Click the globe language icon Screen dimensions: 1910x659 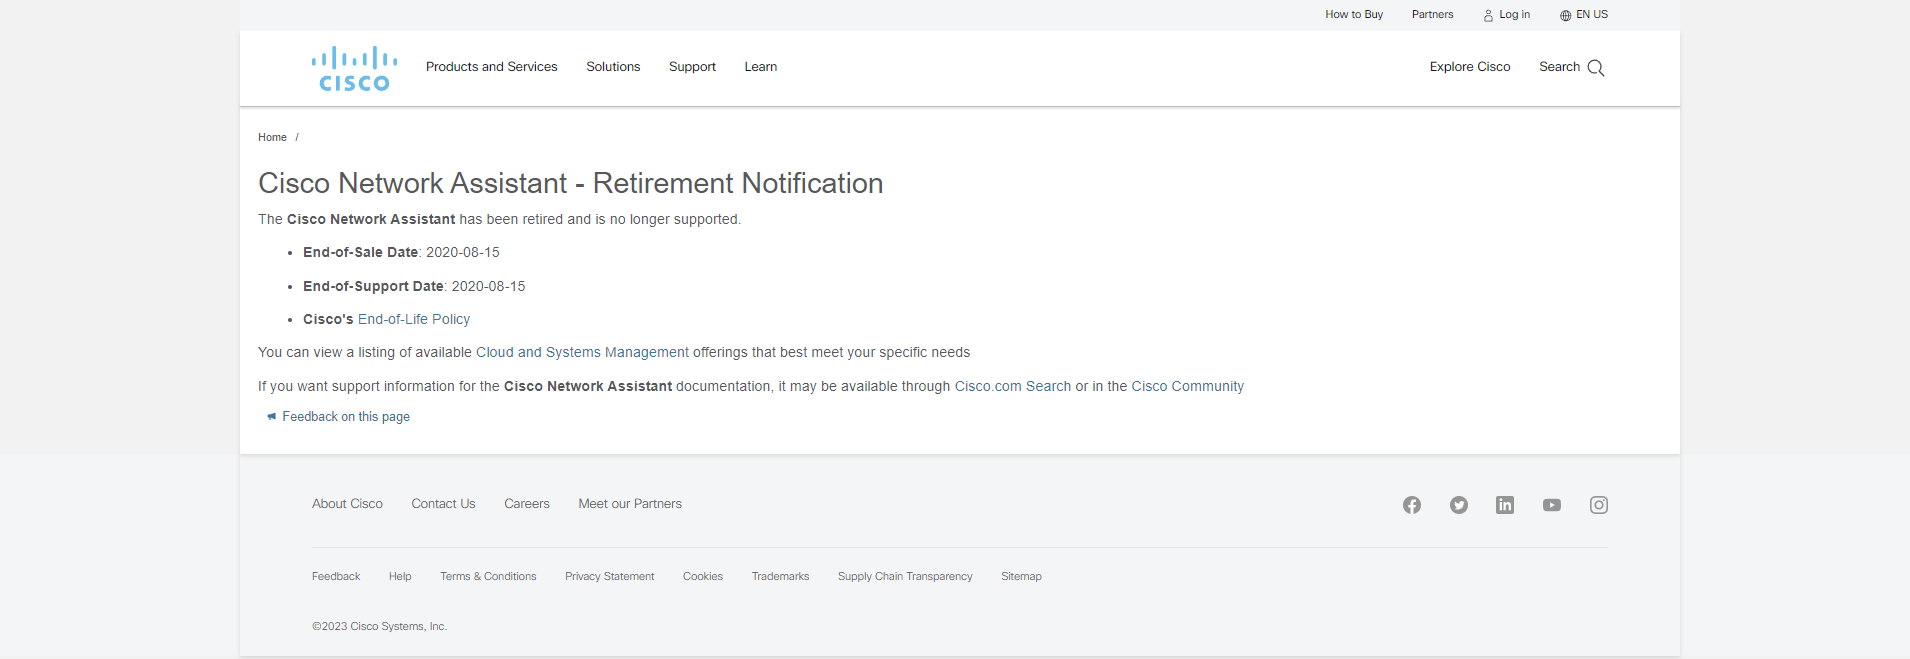[1566, 15]
